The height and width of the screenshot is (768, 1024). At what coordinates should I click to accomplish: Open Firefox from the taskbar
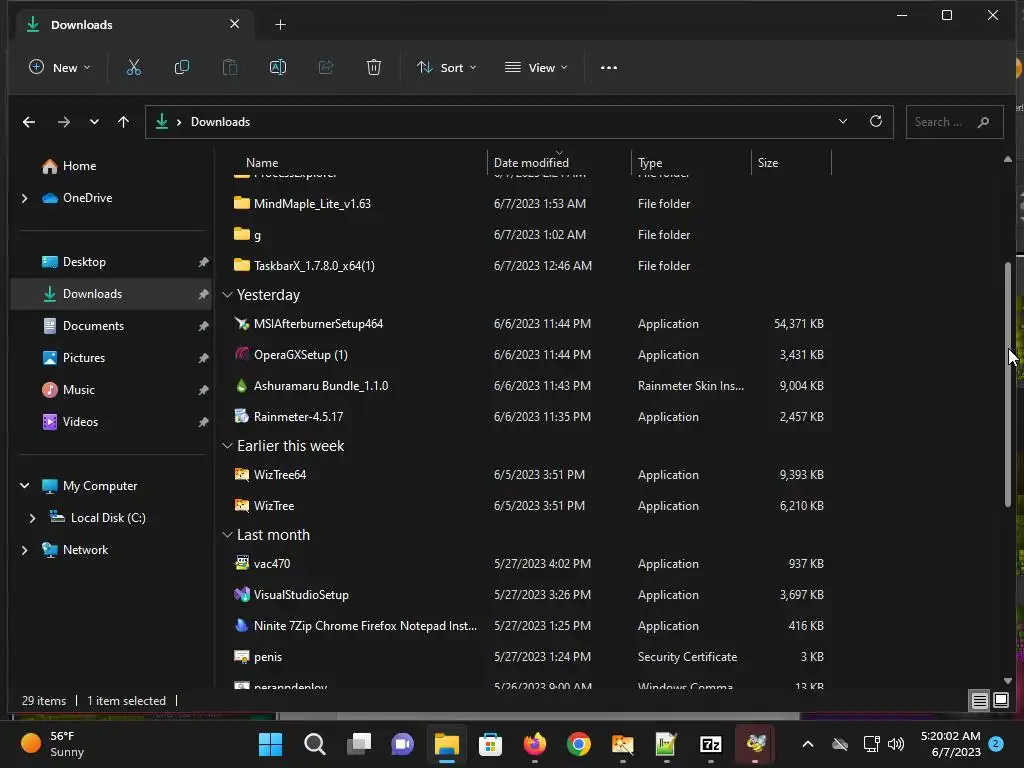[x=535, y=744]
